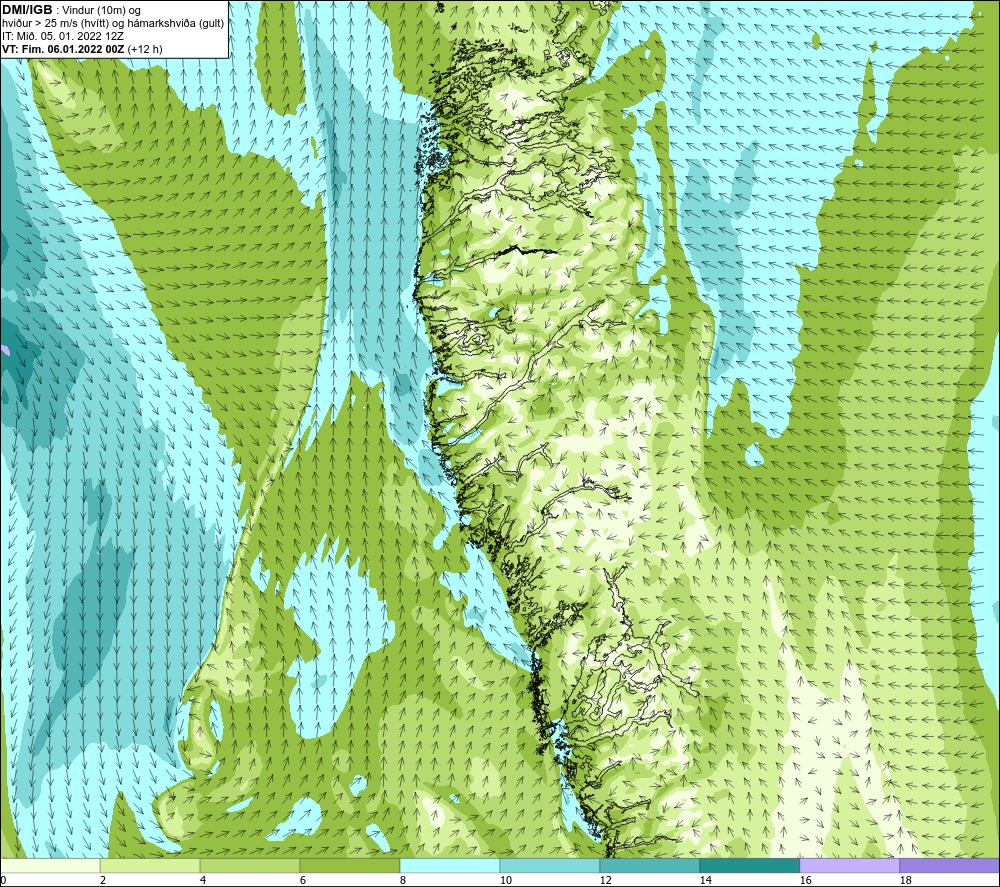The height and width of the screenshot is (887, 1000).
Task: Click the 4–6 m/s green legend swatch
Action: (x=250, y=865)
